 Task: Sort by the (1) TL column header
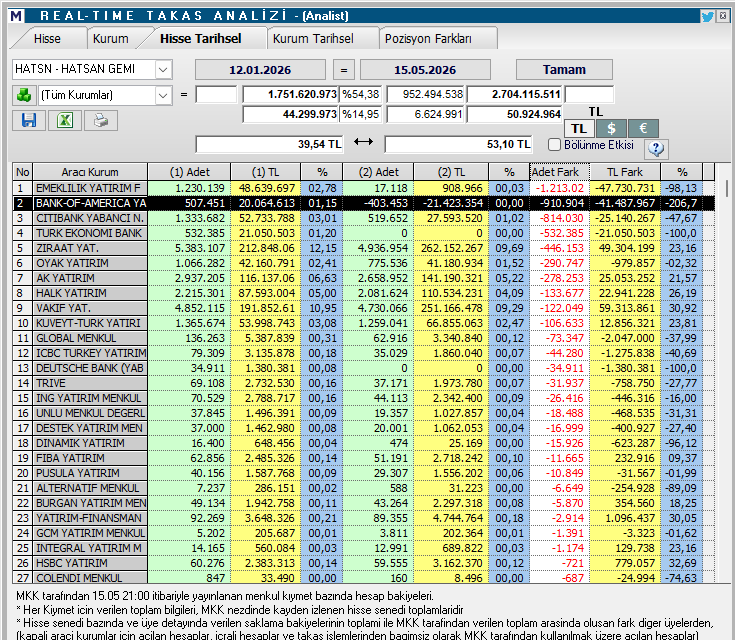tap(265, 172)
